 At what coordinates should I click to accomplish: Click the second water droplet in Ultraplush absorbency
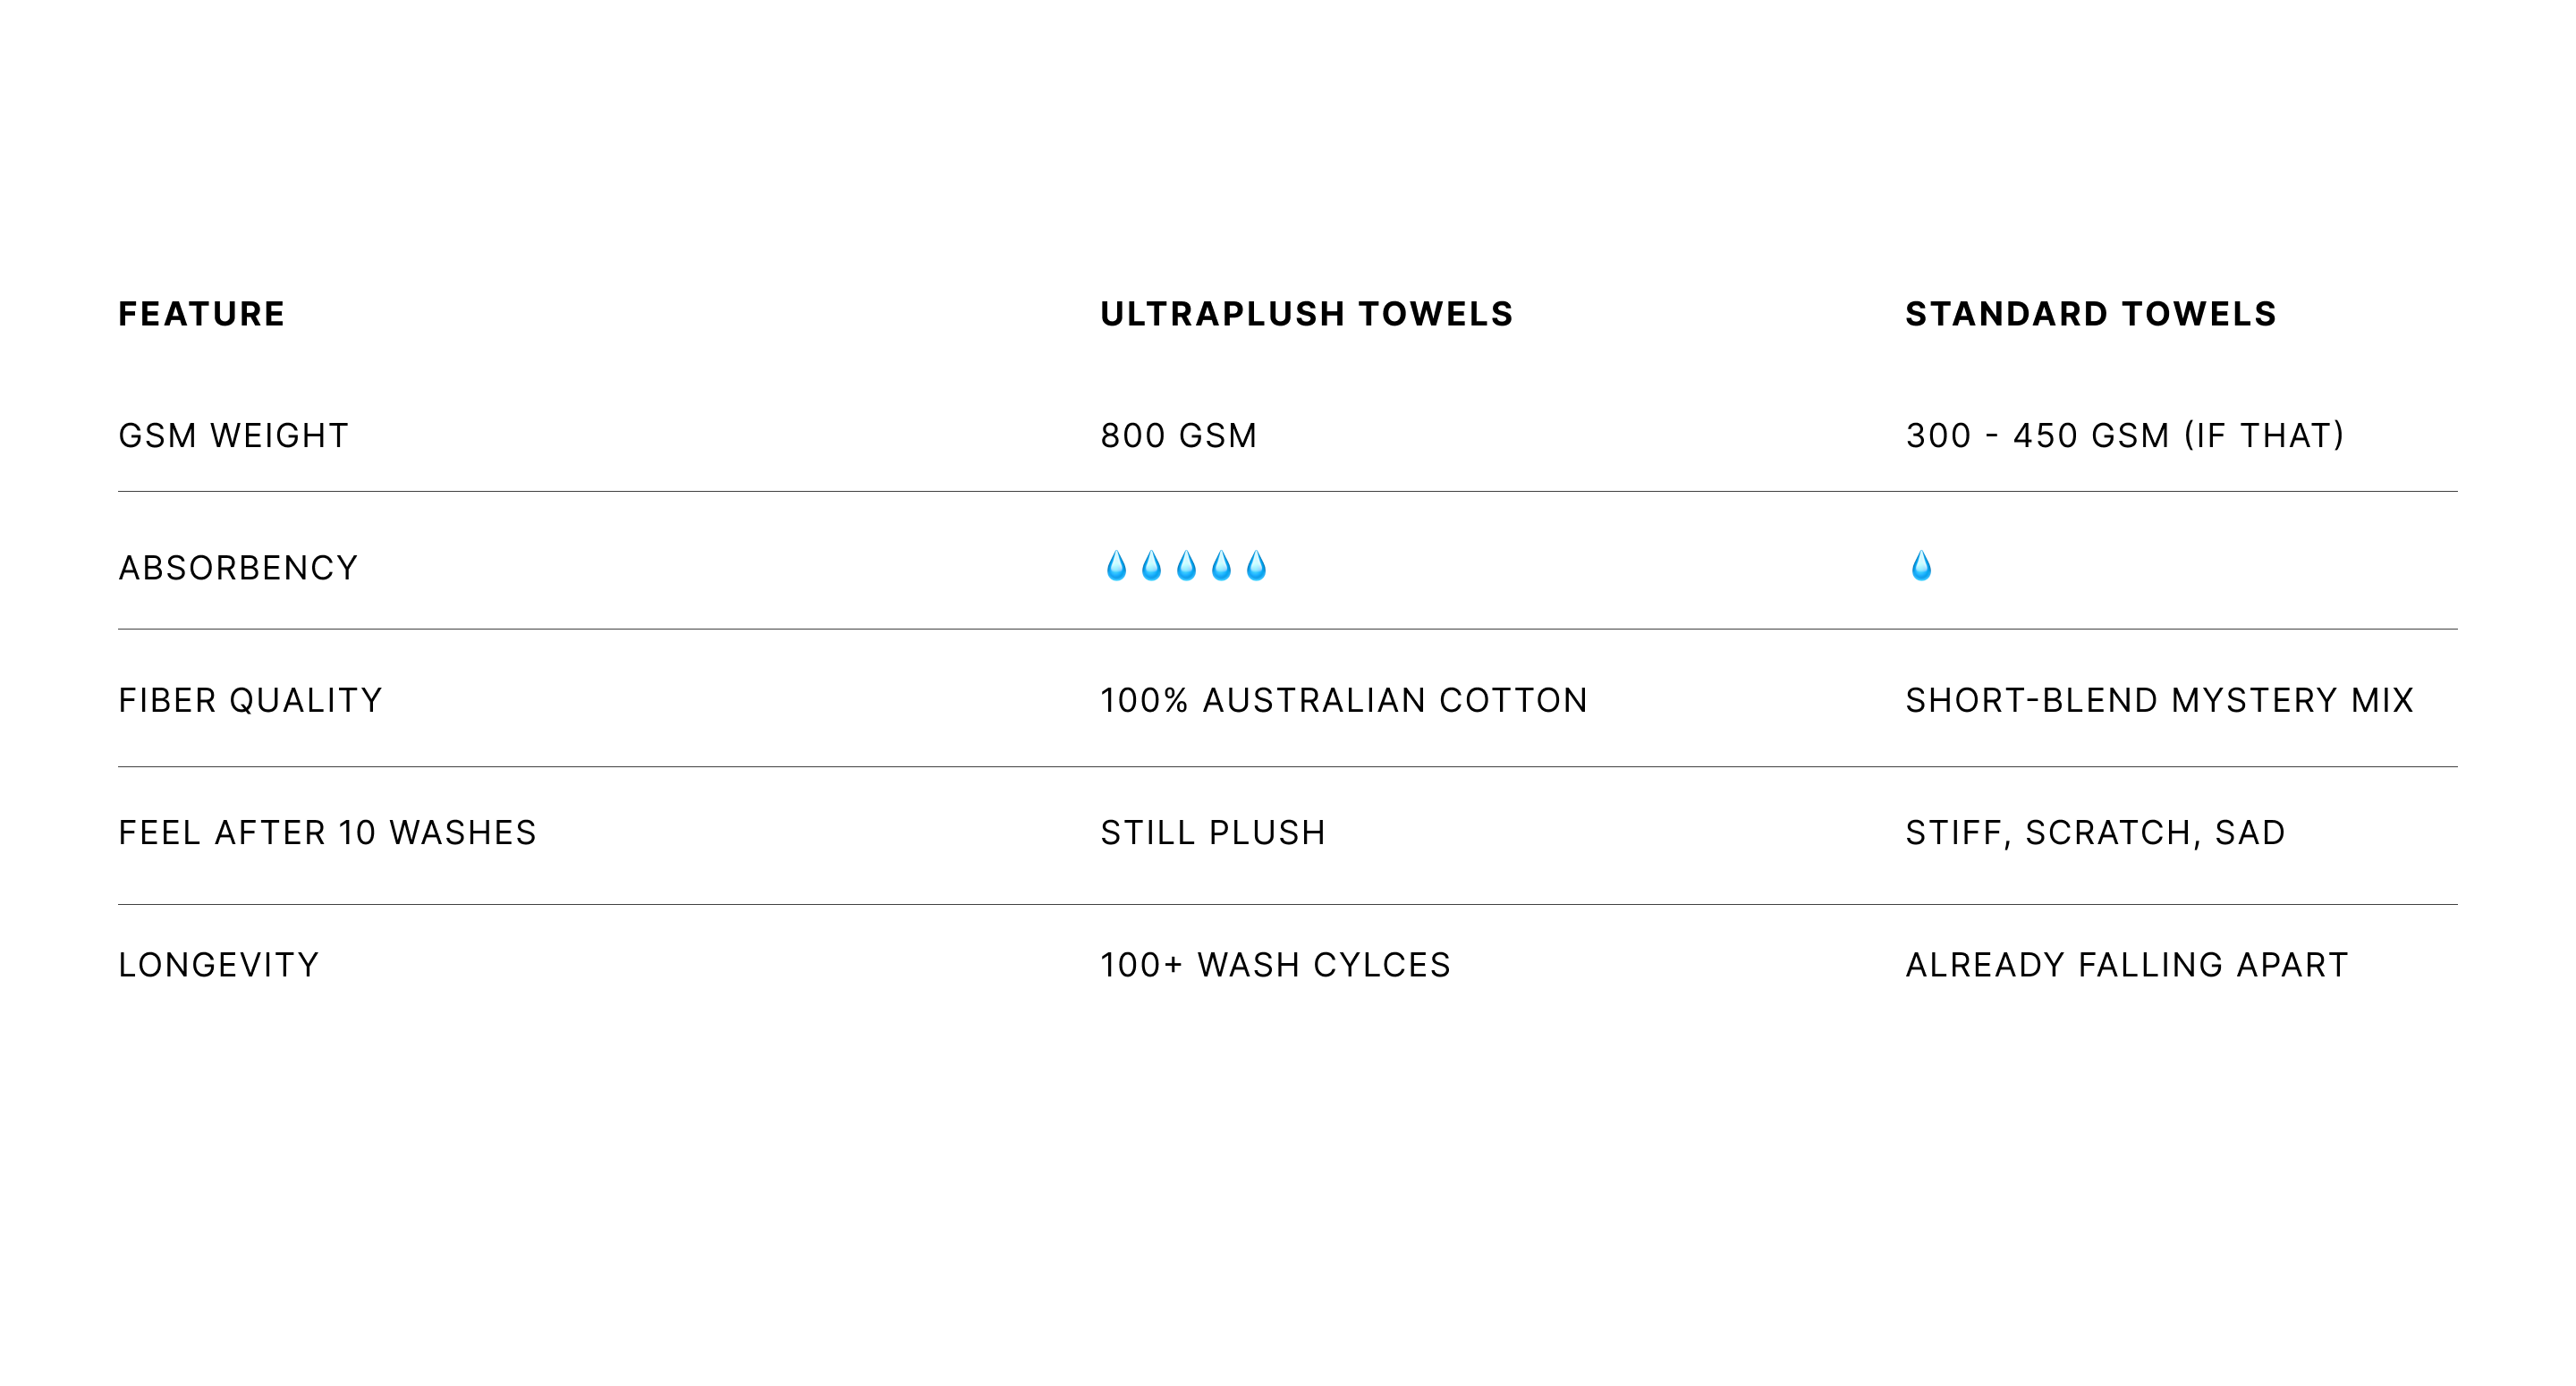tap(1151, 566)
